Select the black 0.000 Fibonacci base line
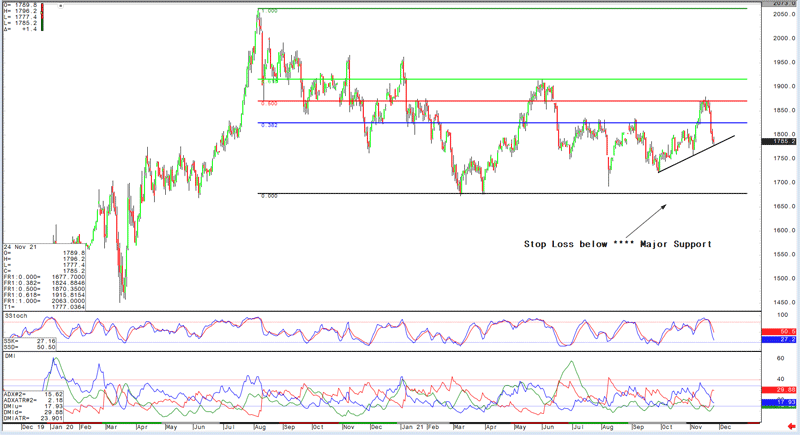The width and height of the screenshot is (800, 435). coord(500,194)
